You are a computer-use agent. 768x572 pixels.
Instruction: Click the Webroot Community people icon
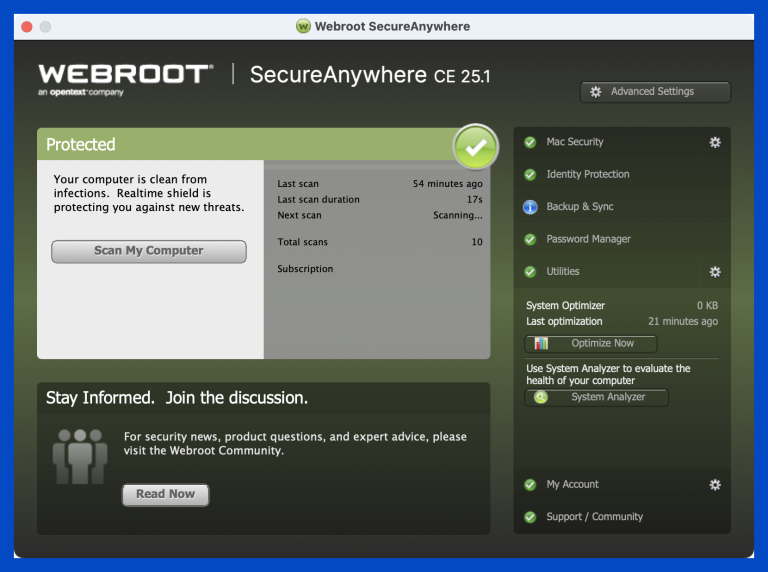(80, 456)
